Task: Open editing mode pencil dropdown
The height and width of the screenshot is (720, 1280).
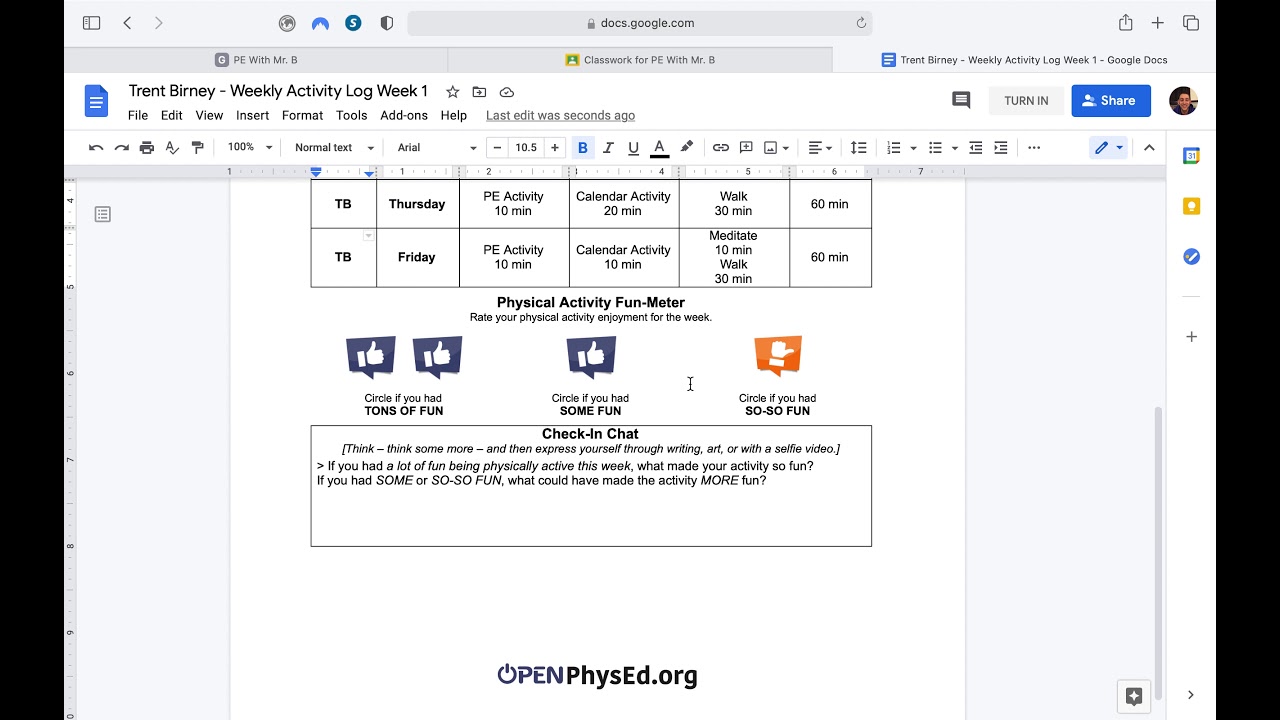Action: (x=1108, y=148)
